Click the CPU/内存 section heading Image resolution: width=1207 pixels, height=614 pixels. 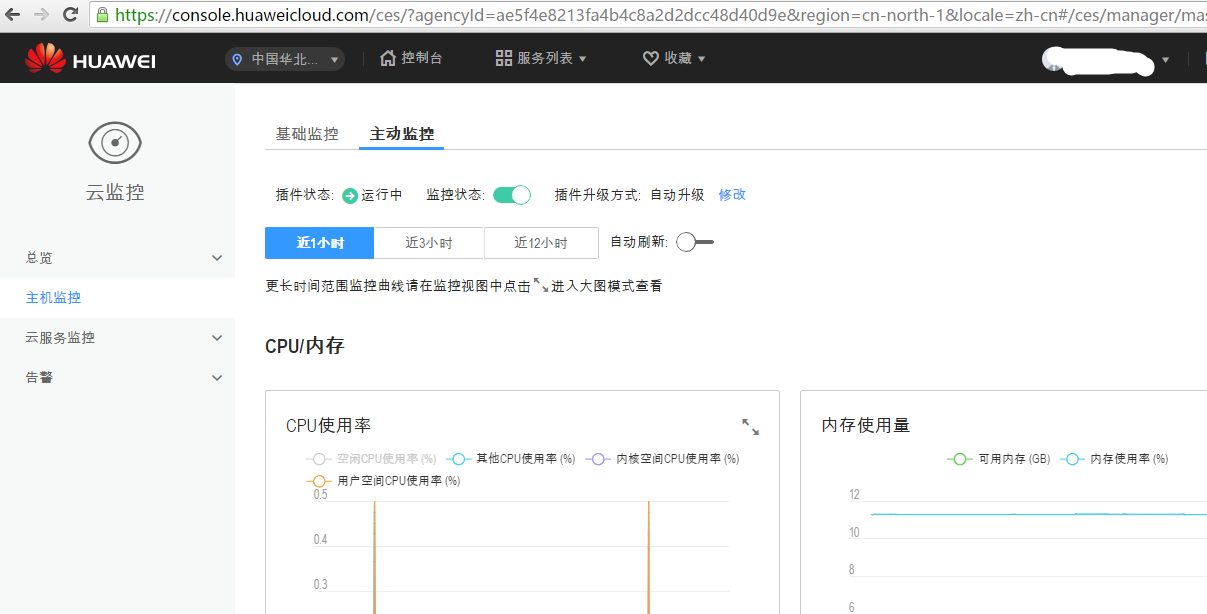click(305, 346)
